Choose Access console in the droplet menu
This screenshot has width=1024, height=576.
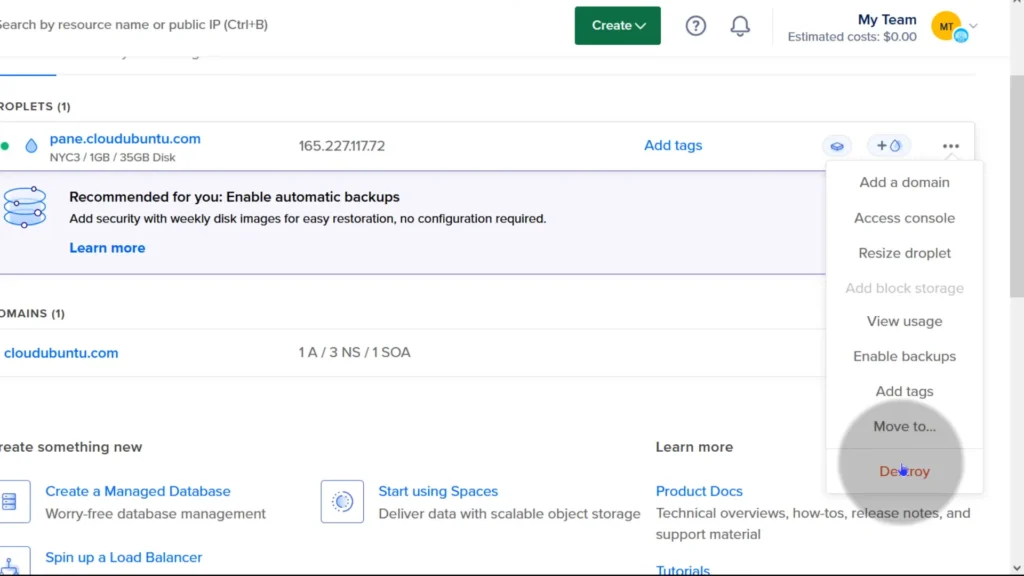point(904,218)
